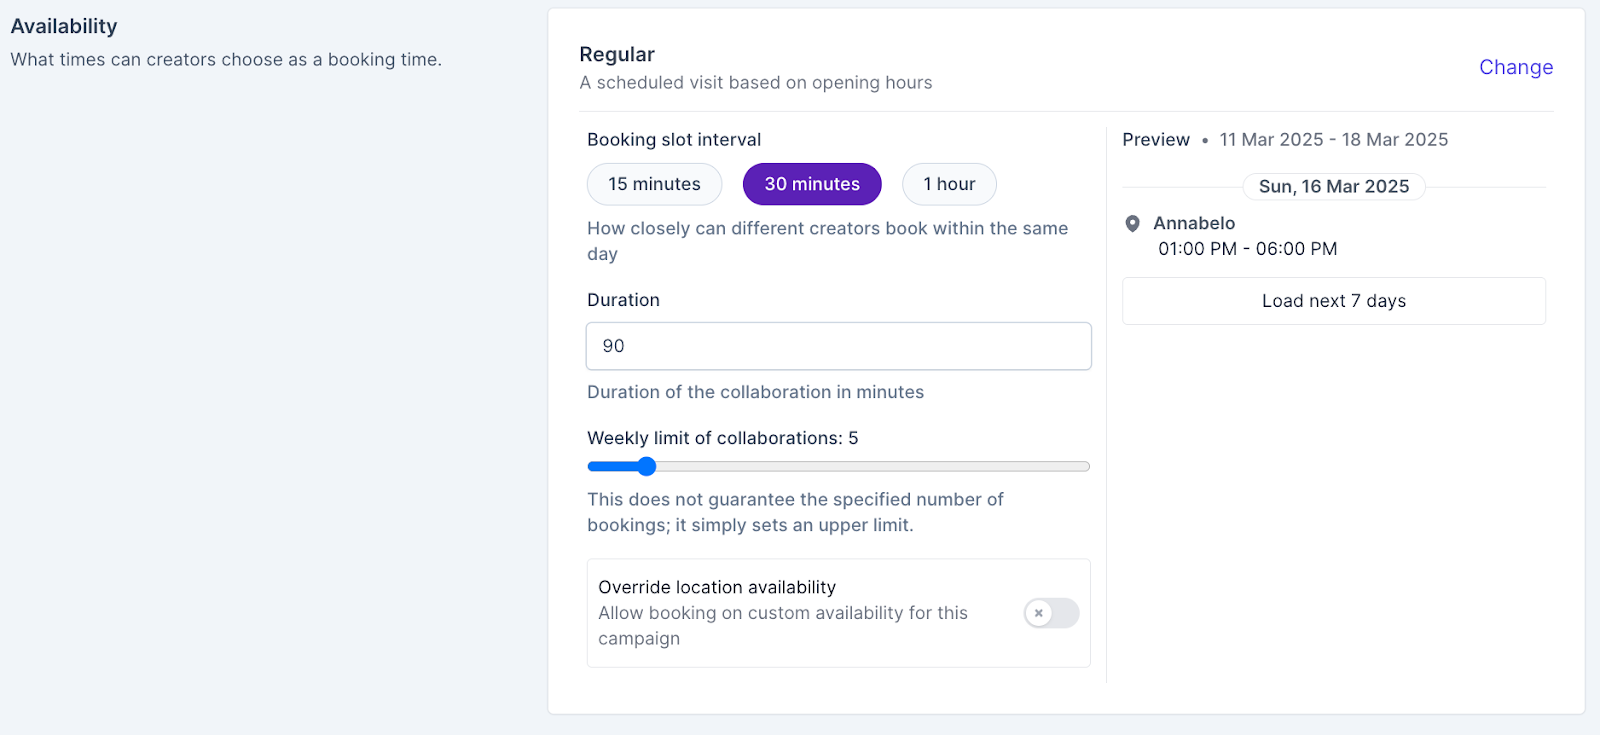The image size is (1600, 735).
Task: Click the Sun, 16 Mar 2025 date pill
Action: pyautogui.click(x=1333, y=187)
